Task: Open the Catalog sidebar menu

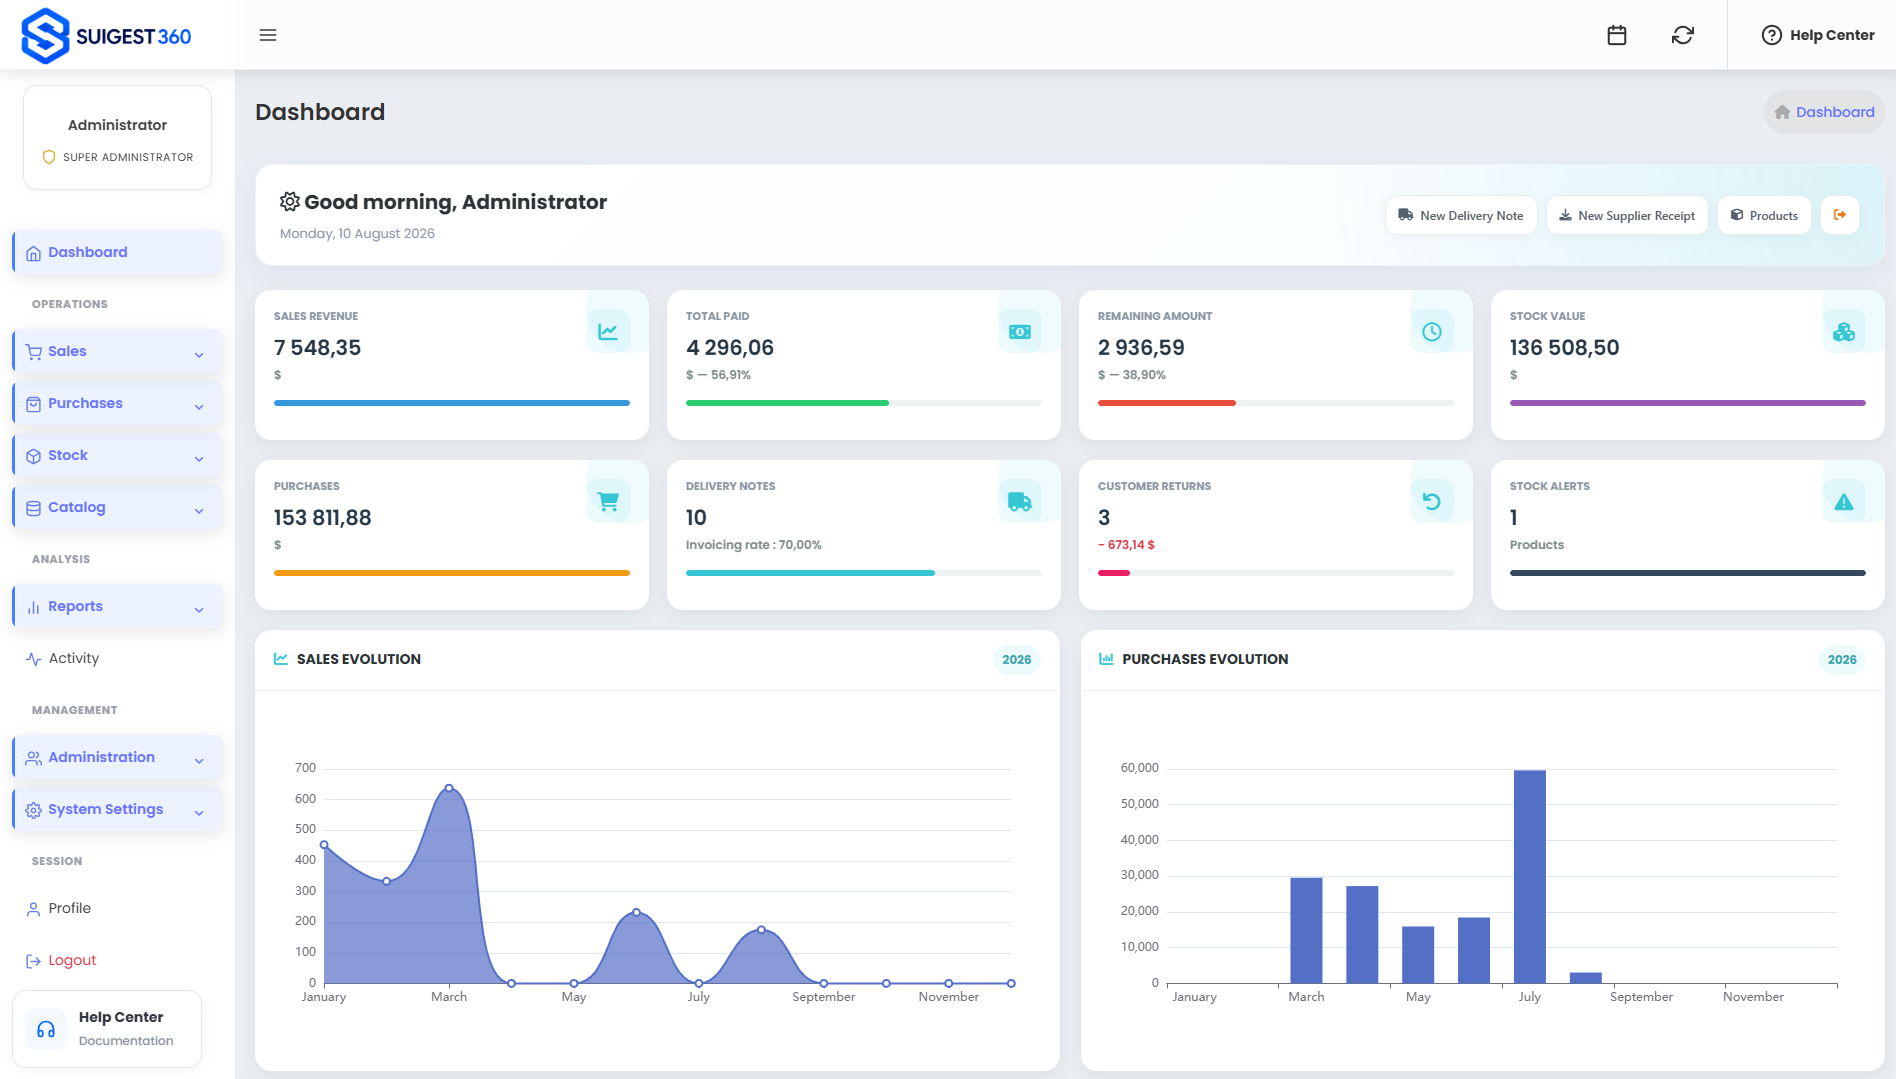Action: [118, 507]
